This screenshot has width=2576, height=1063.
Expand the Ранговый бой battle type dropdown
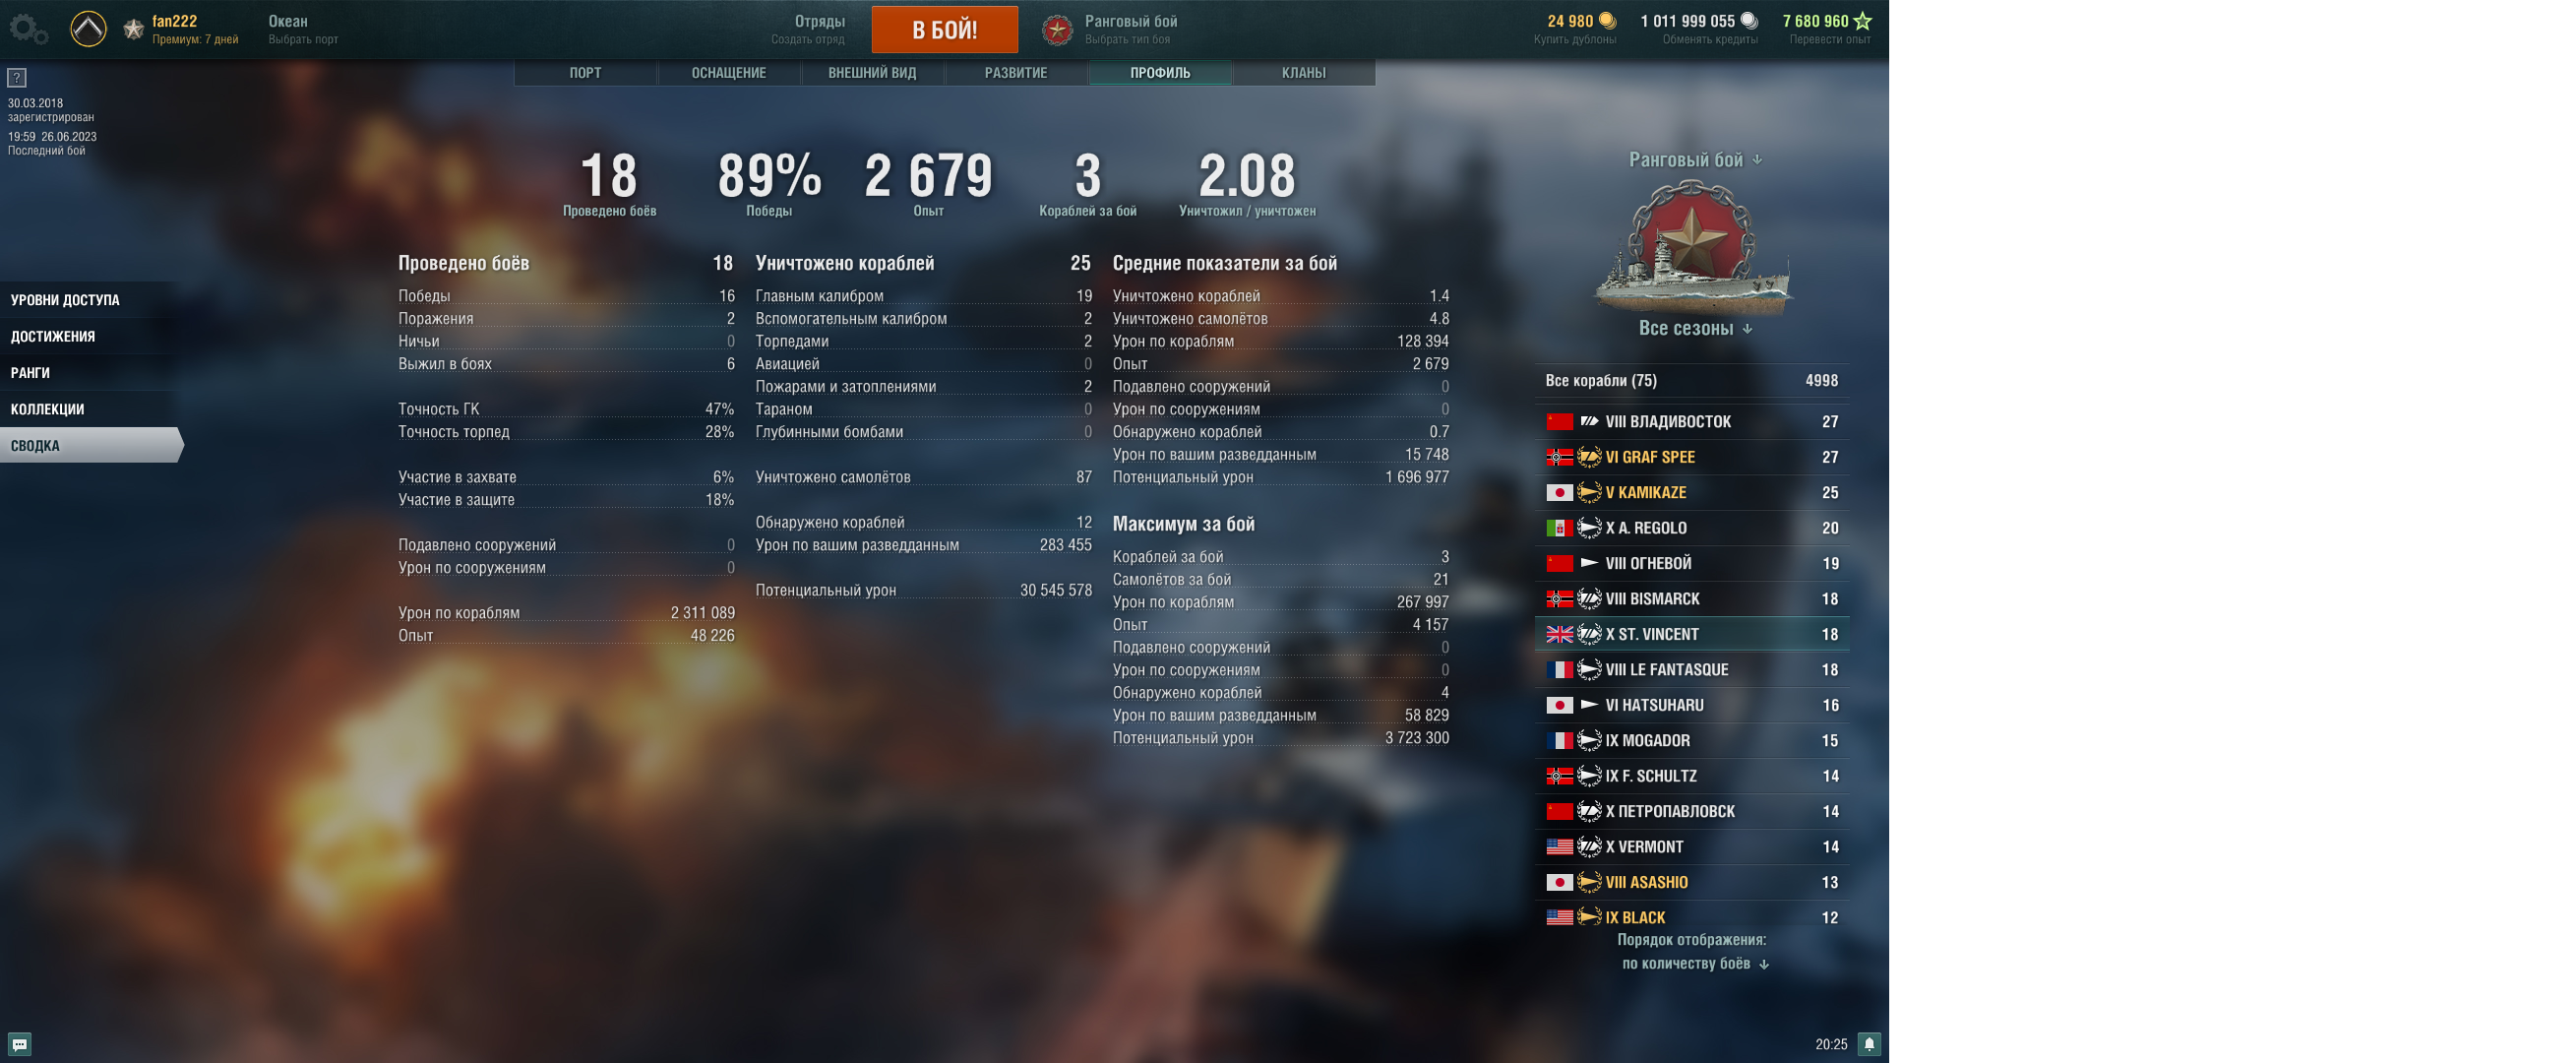tap(1695, 160)
